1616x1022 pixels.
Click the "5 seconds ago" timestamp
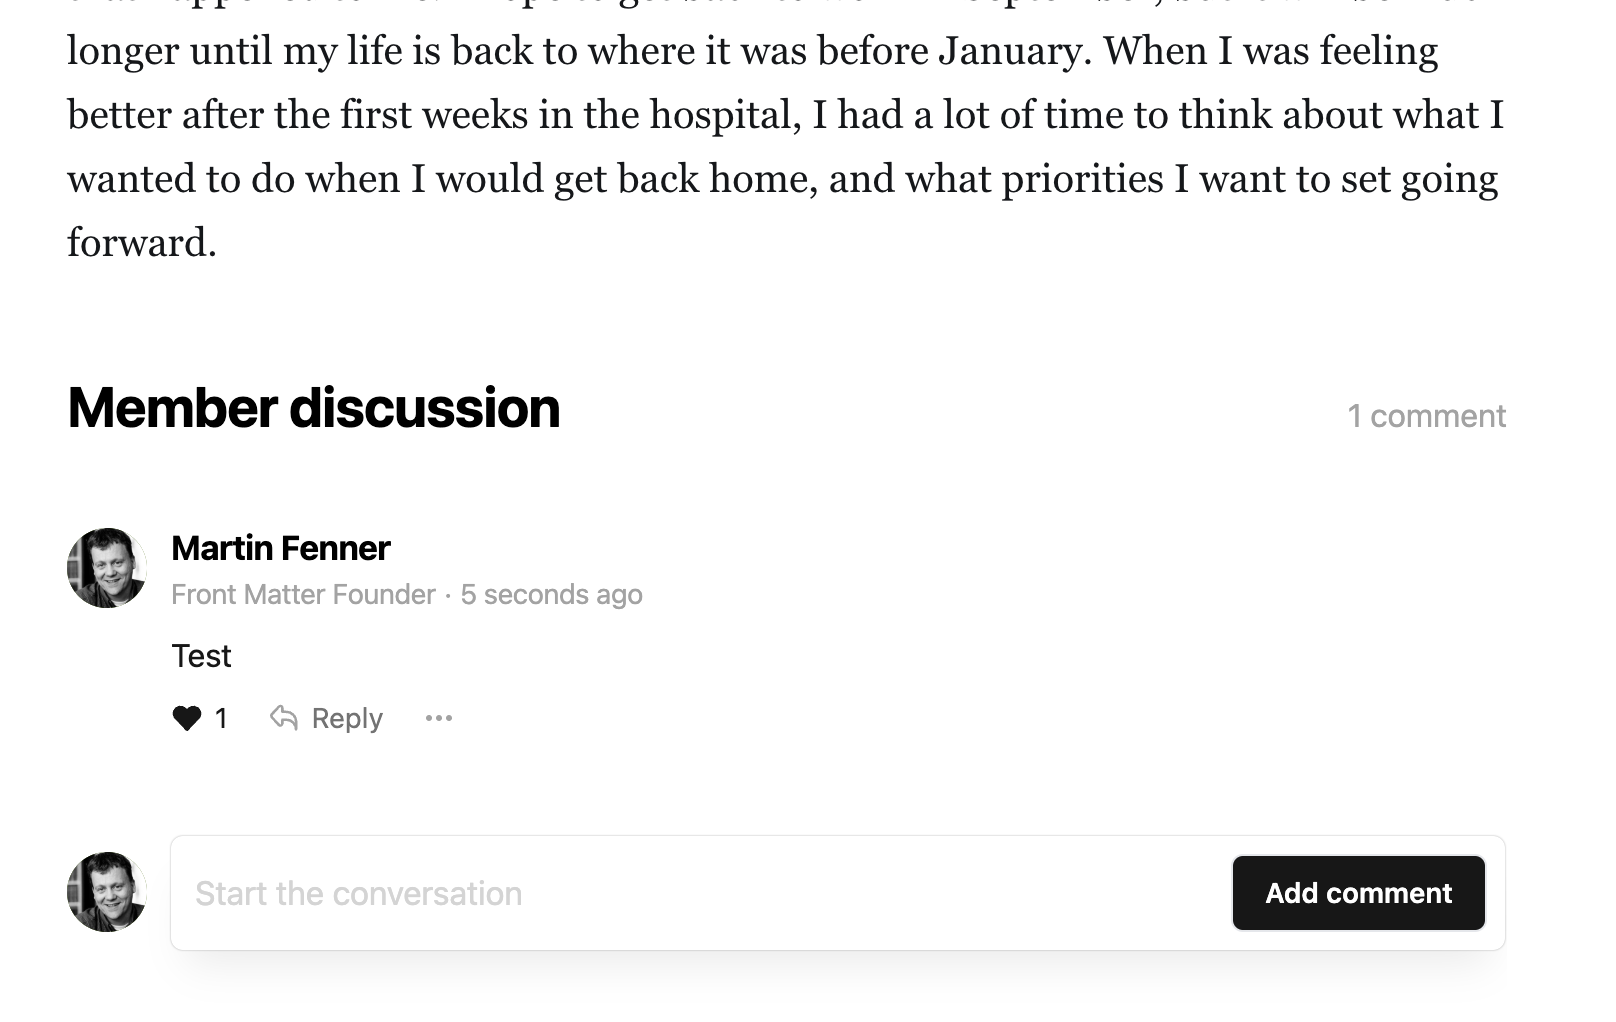(551, 595)
